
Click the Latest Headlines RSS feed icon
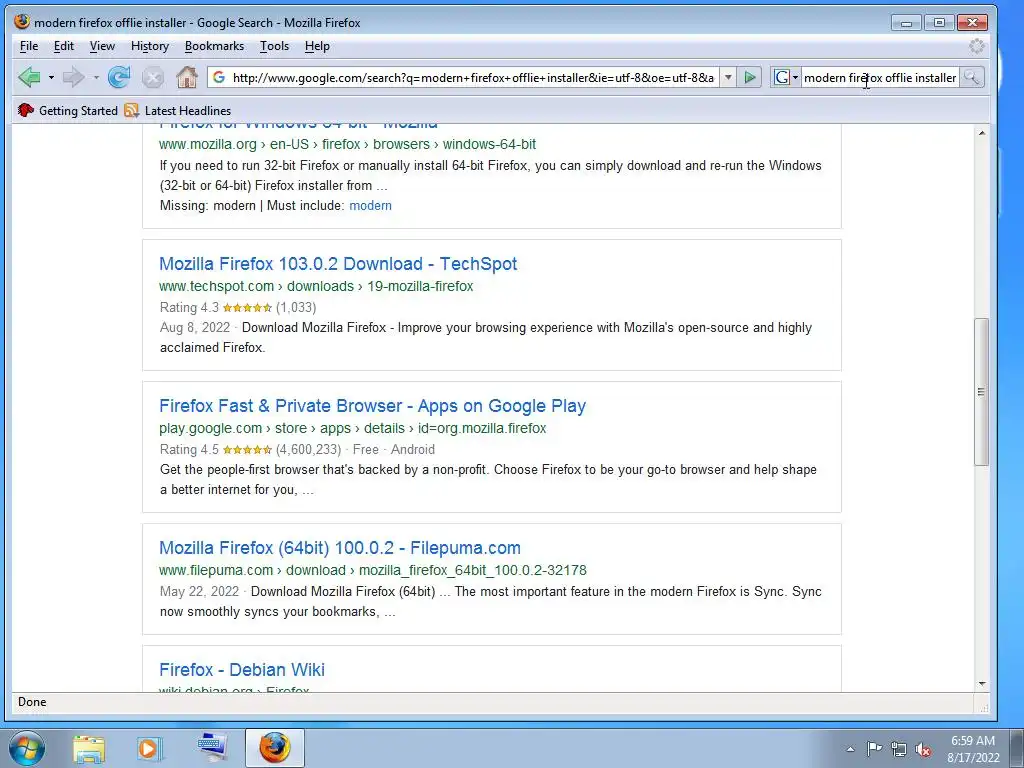point(131,110)
